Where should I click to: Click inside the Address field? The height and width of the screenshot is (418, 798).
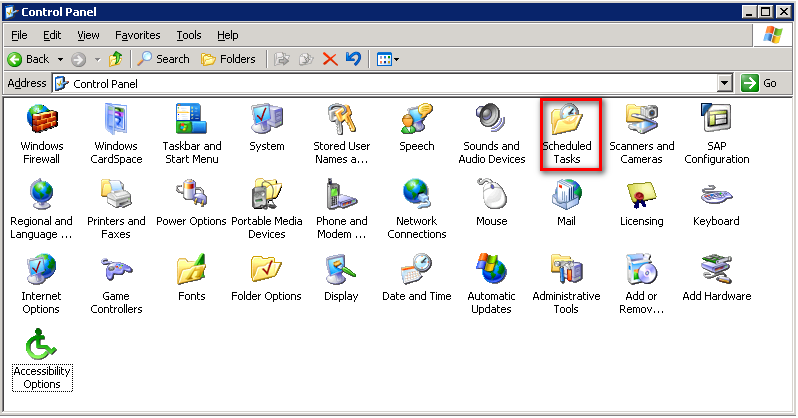pos(390,84)
